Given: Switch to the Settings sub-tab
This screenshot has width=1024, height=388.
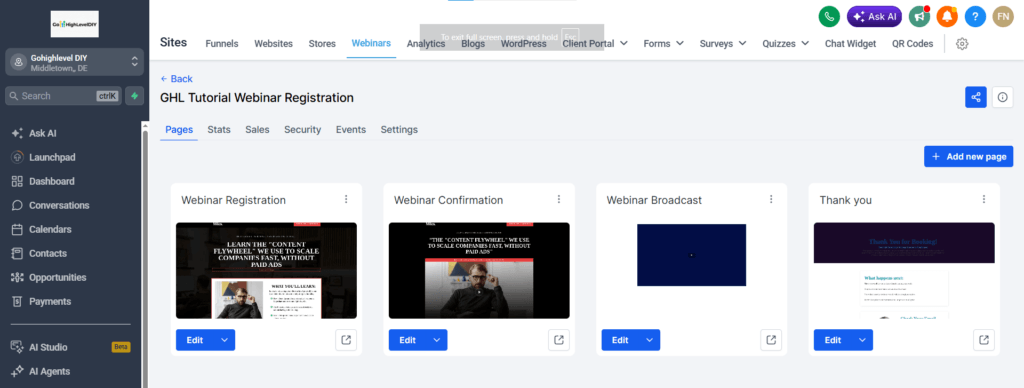Looking at the screenshot, I should tap(399, 129).
